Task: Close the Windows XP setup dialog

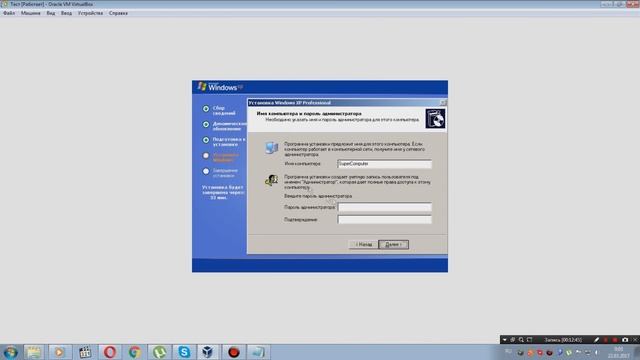Action: 443,102
